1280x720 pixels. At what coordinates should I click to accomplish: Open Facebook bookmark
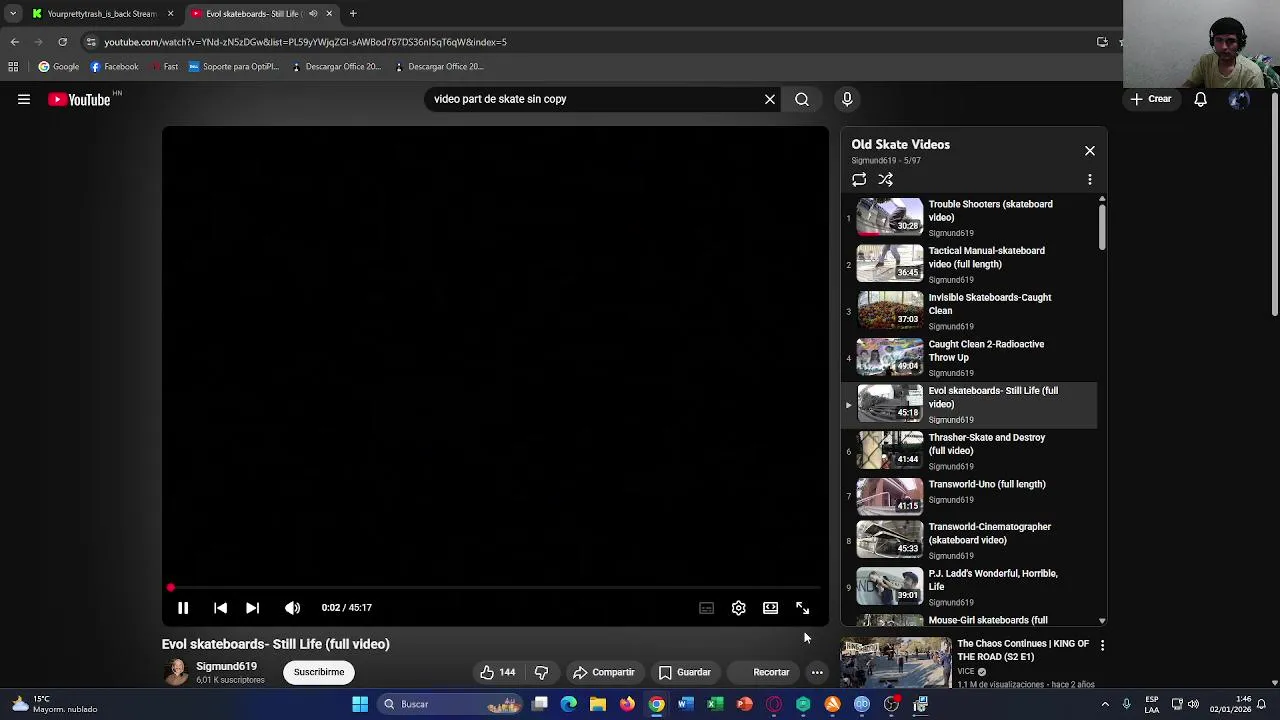(114, 67)
